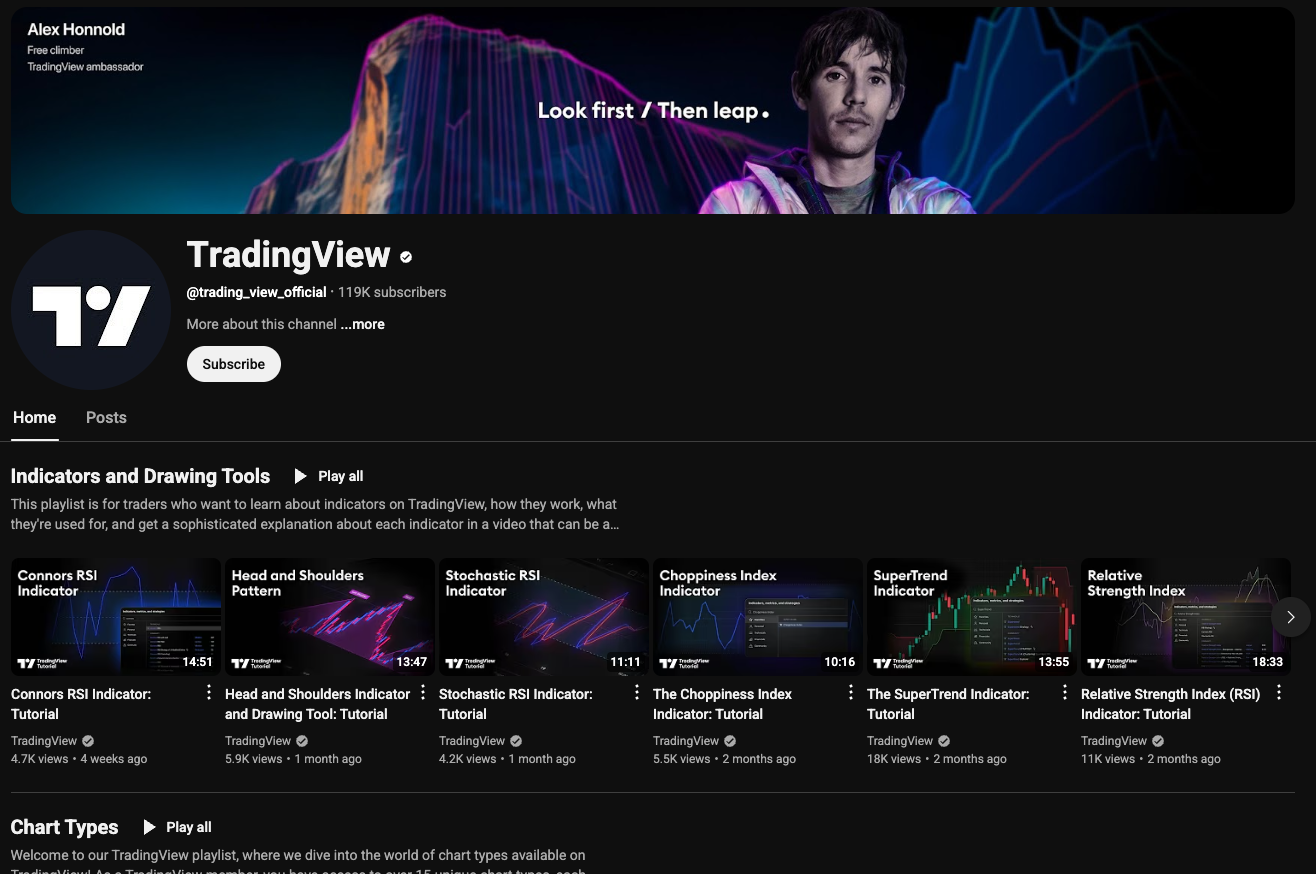Image resolution: width=1316 pixels, height=874 pixels.
Task: Play all Chart Types videos
Action: click(177, 827)
